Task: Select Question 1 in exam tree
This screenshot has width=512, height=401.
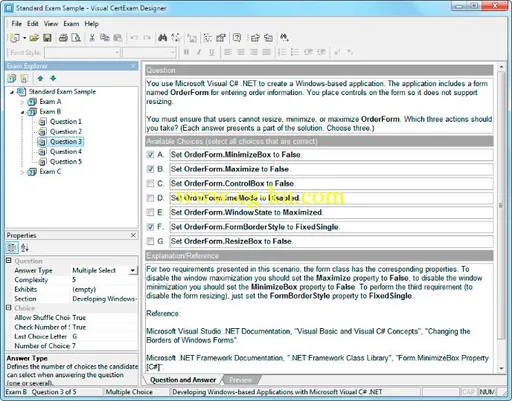Action: pyautogui.click(x=66, y=122)
